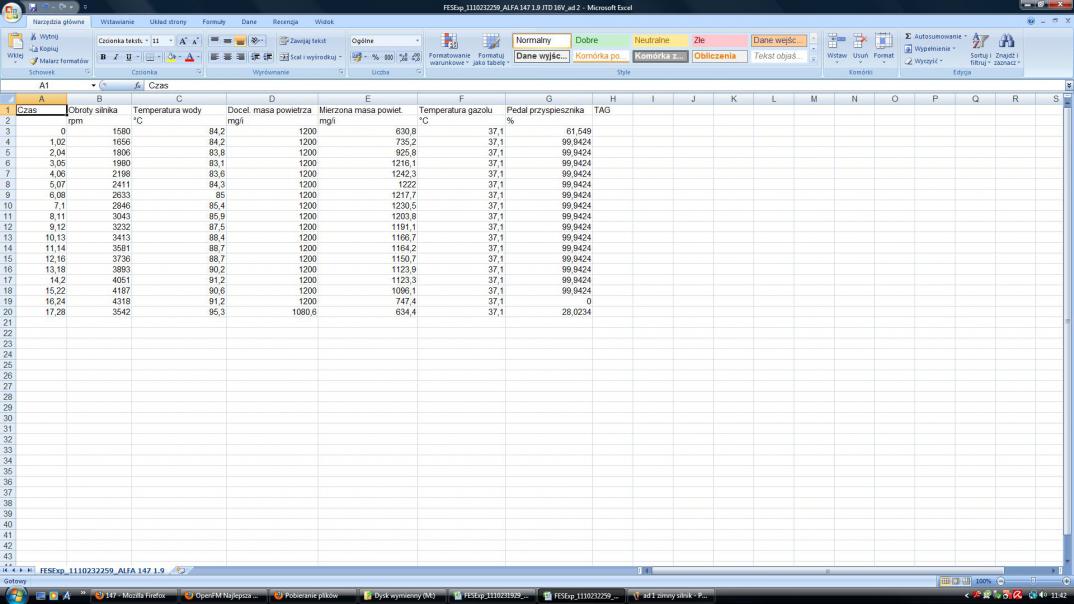Open Formatowanie warunkowe conditional formatting
The image size is (1074, 604).
click(x=449, y=48)
